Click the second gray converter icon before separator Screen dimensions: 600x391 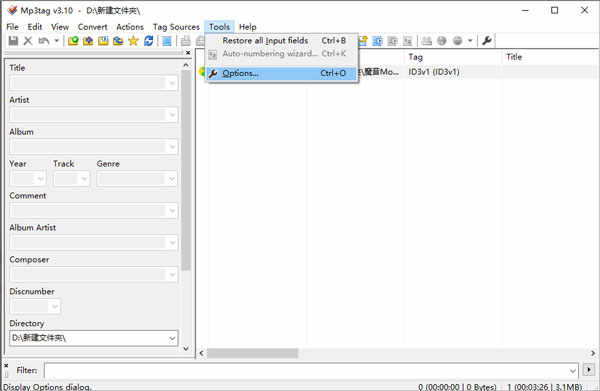(408, 41)
